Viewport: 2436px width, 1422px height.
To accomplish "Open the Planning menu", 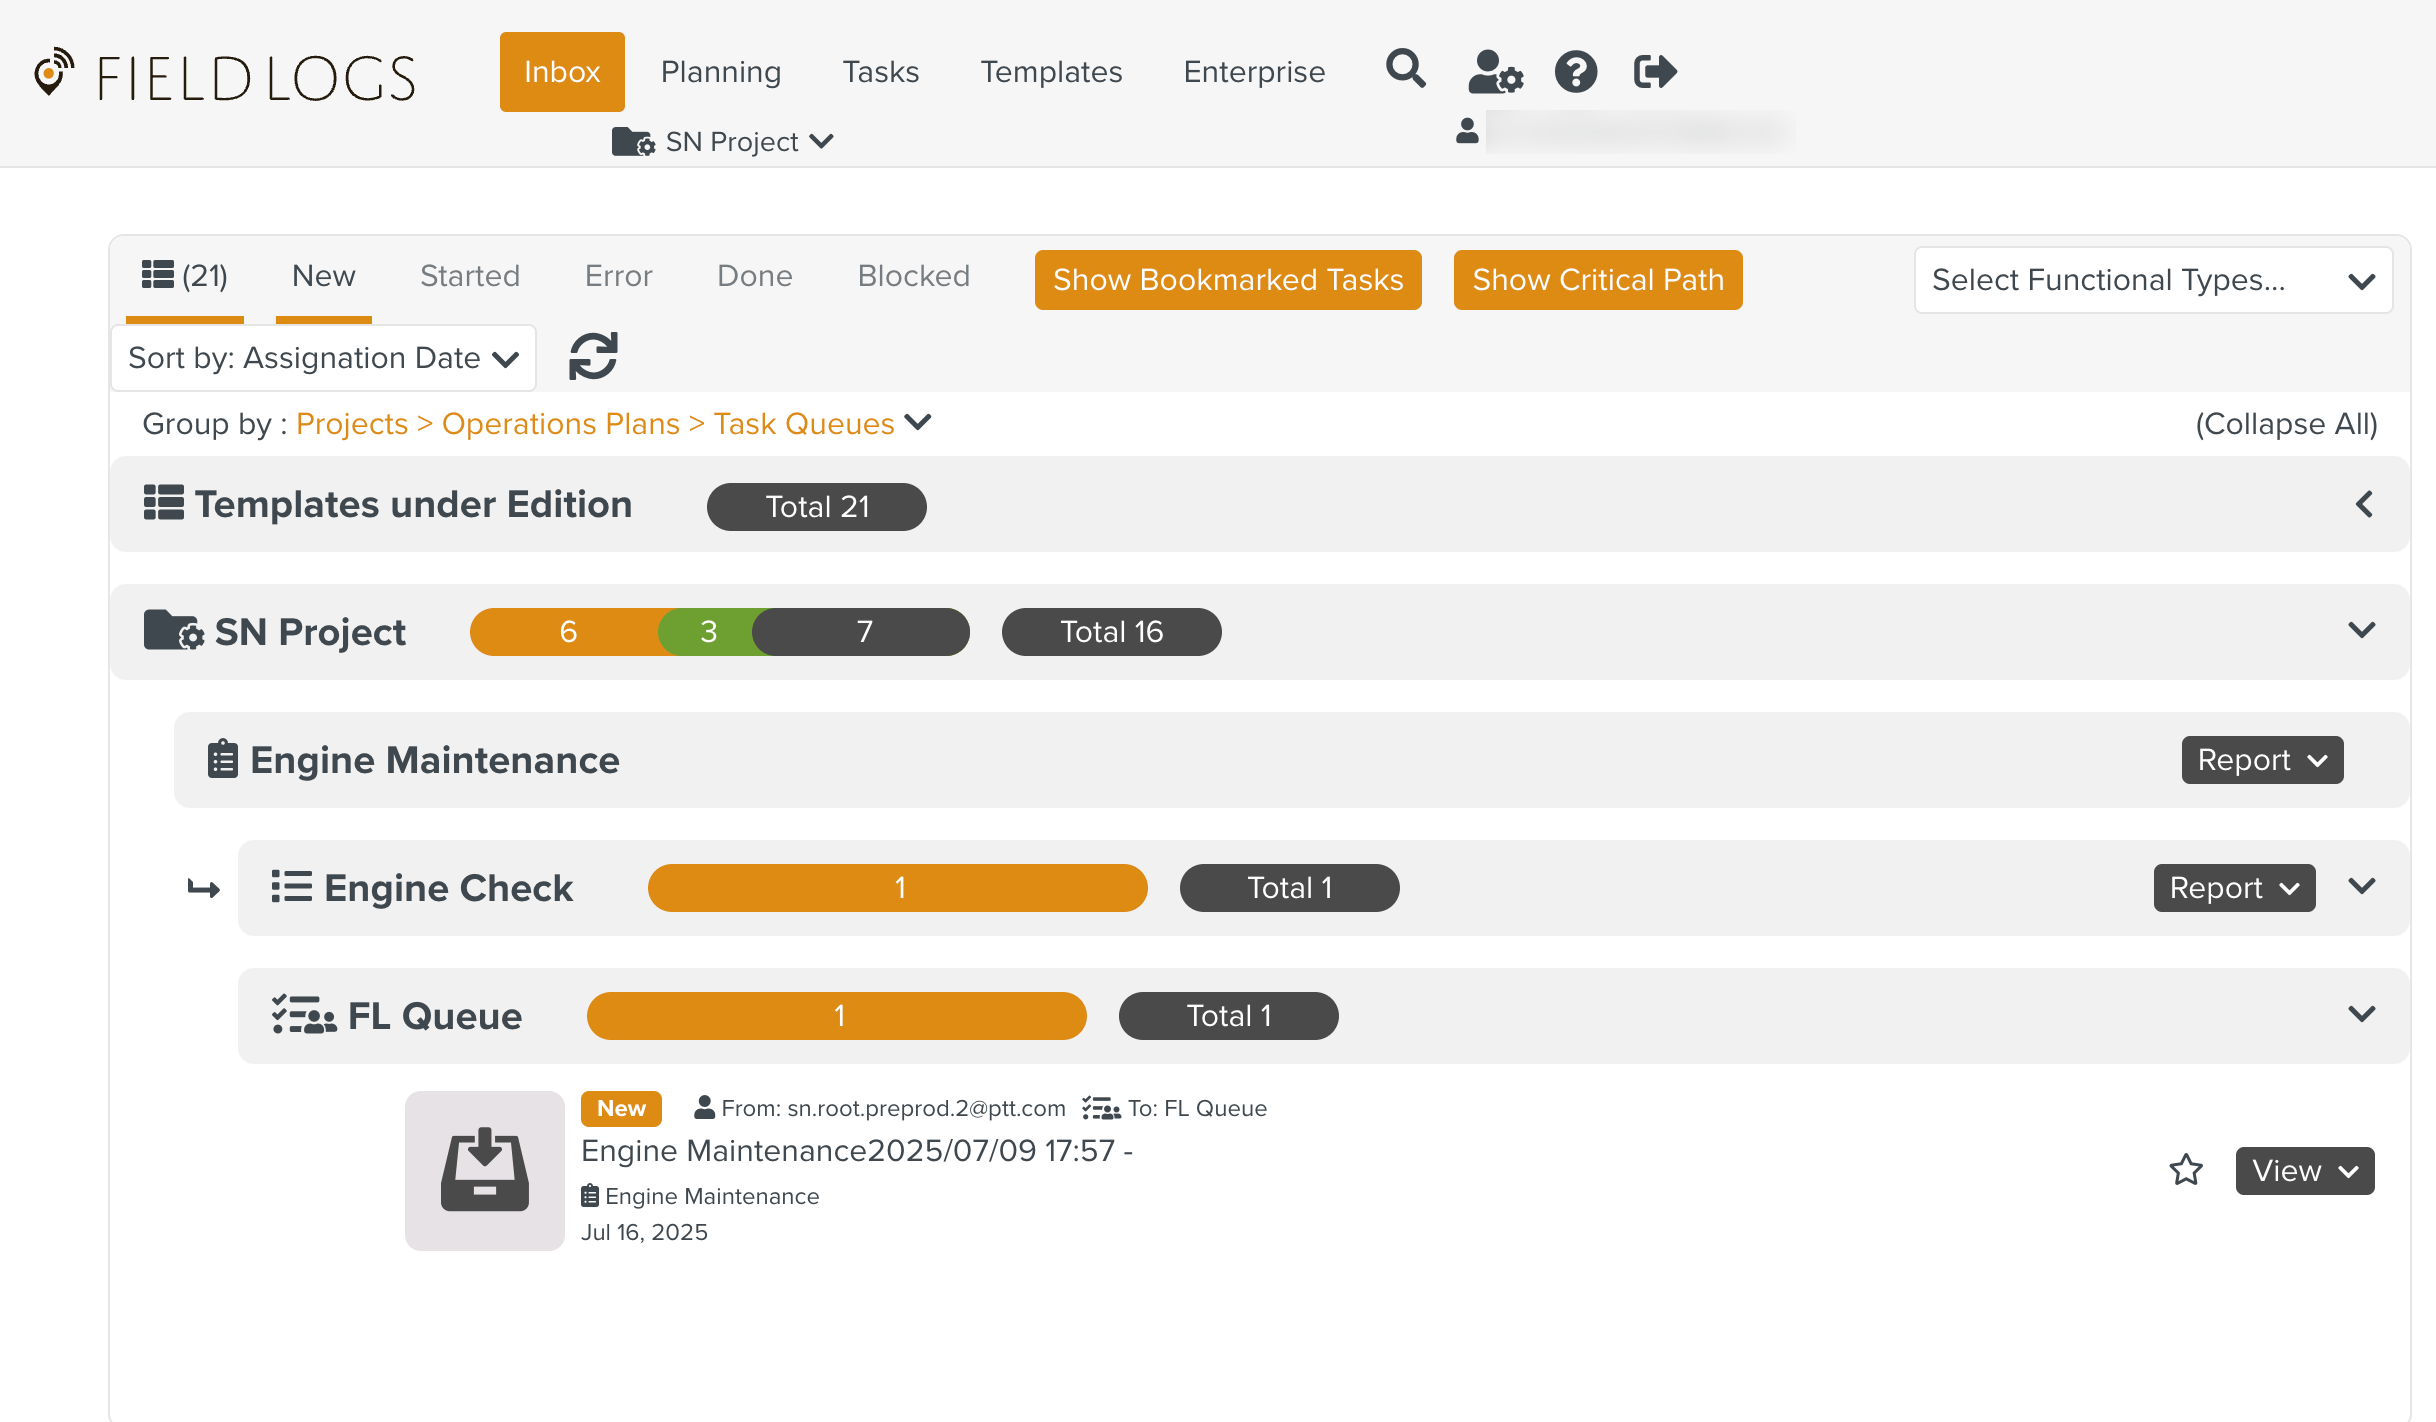I will pyautogui.click(x=721, y=72).
